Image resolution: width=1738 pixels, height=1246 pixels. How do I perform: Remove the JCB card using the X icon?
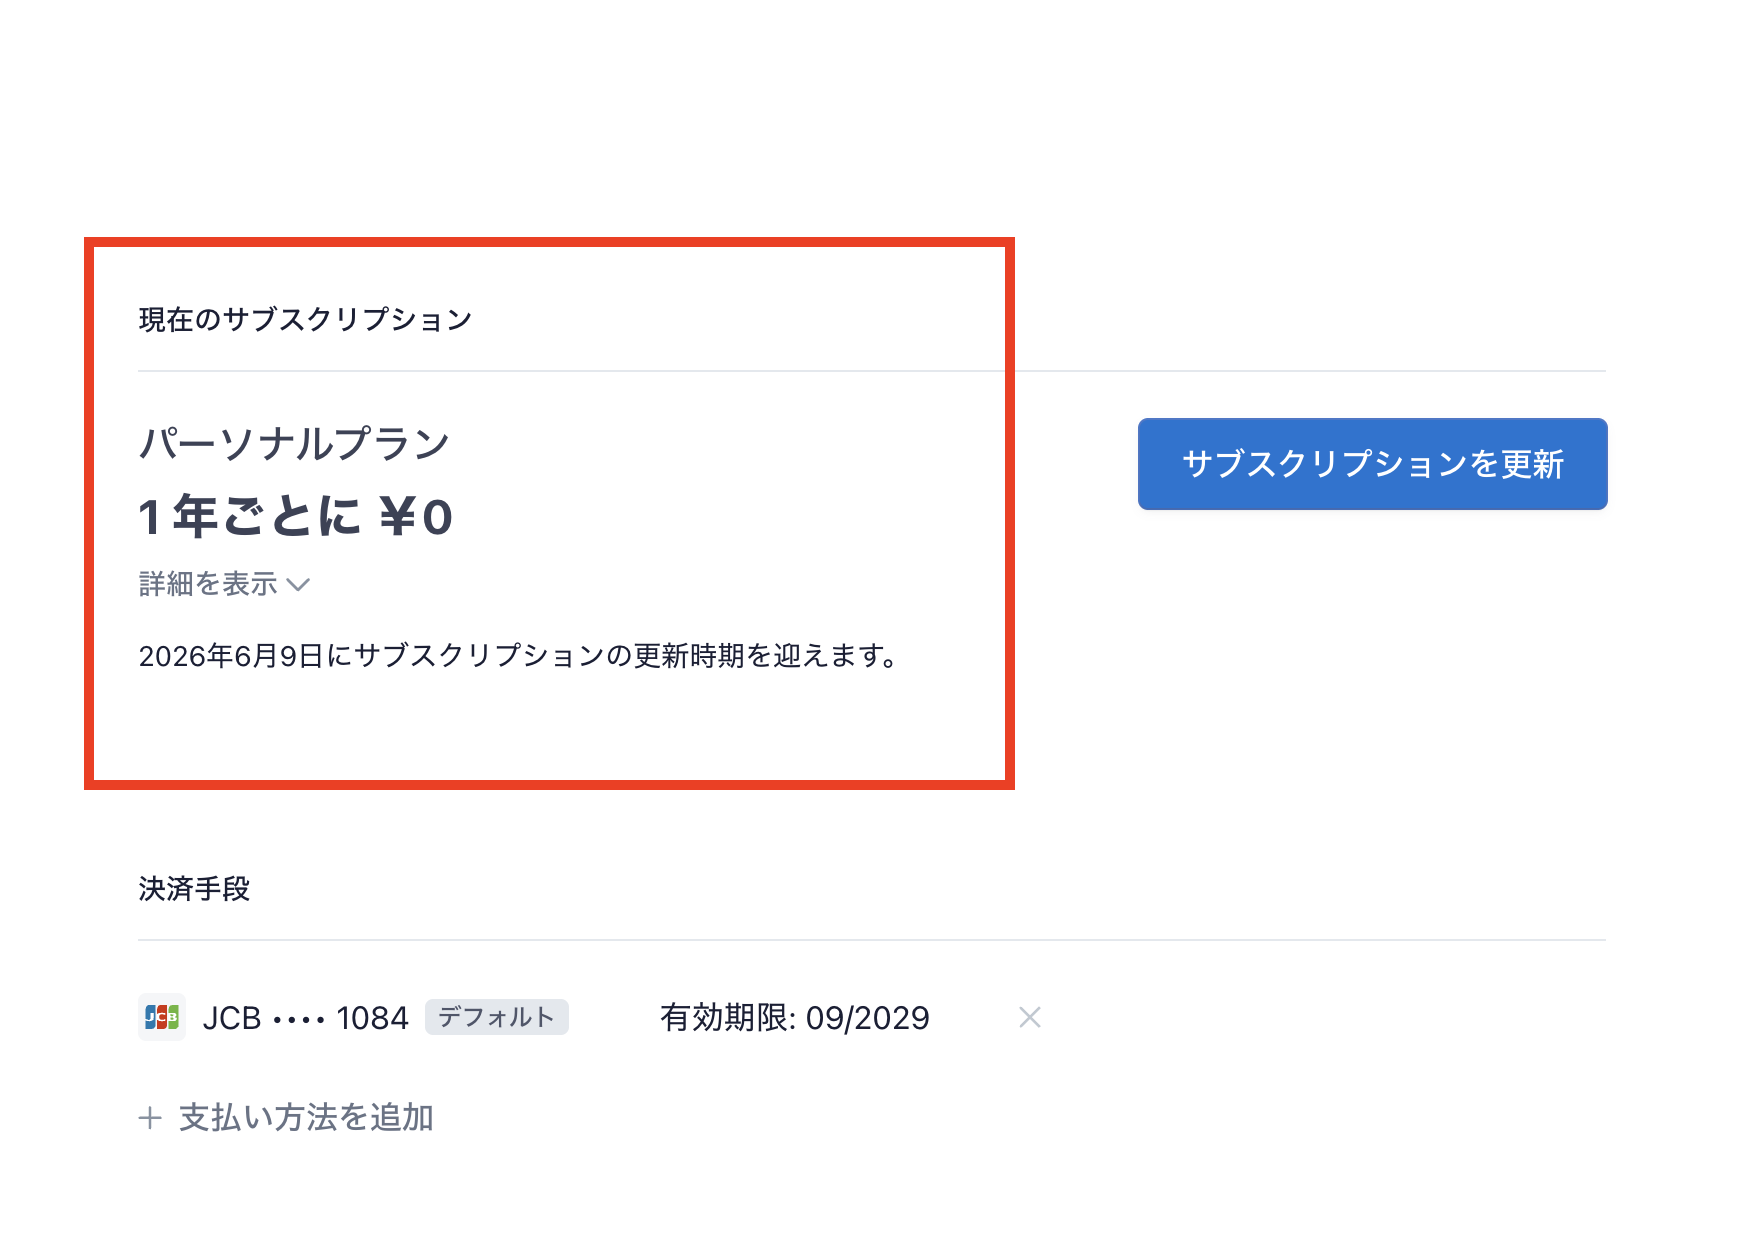pyautogui.click(x=1030, y=1017)
